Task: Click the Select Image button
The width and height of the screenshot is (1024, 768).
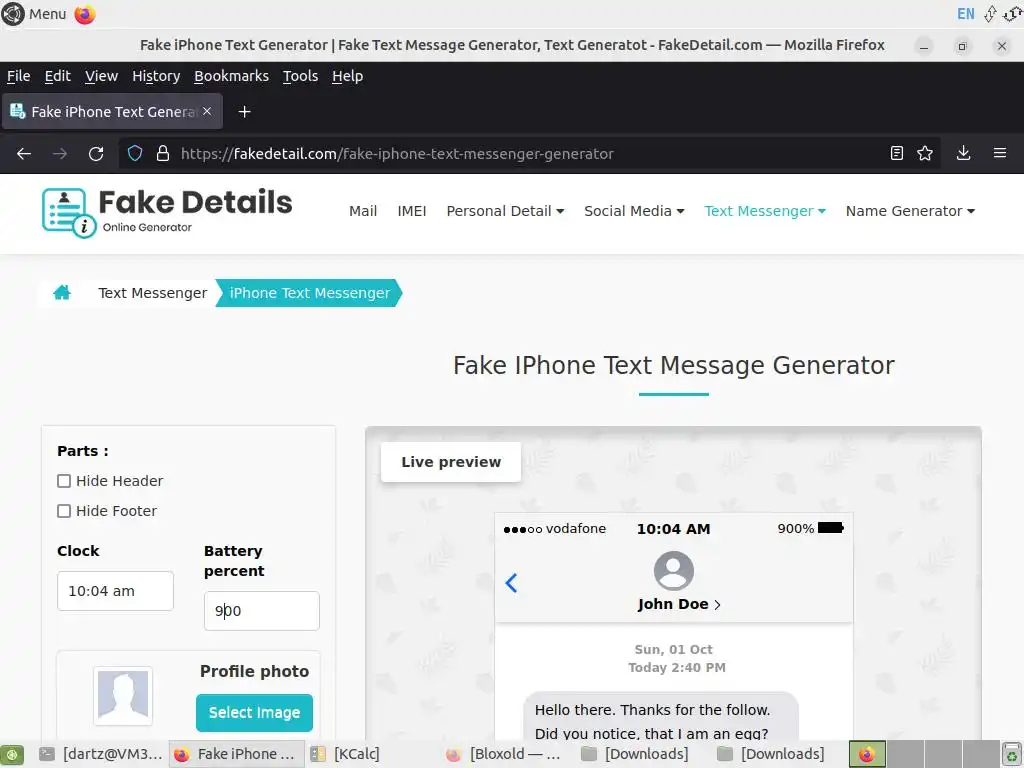Action: point(254,712)
